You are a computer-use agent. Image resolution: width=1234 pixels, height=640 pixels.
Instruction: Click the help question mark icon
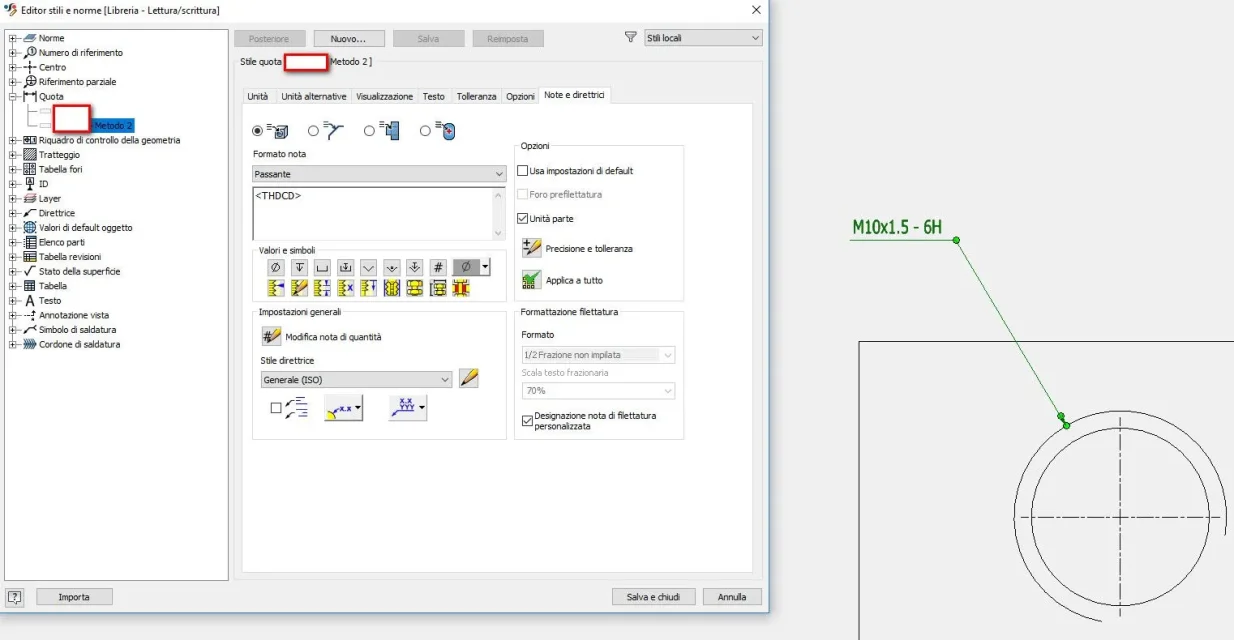point(15,597)
